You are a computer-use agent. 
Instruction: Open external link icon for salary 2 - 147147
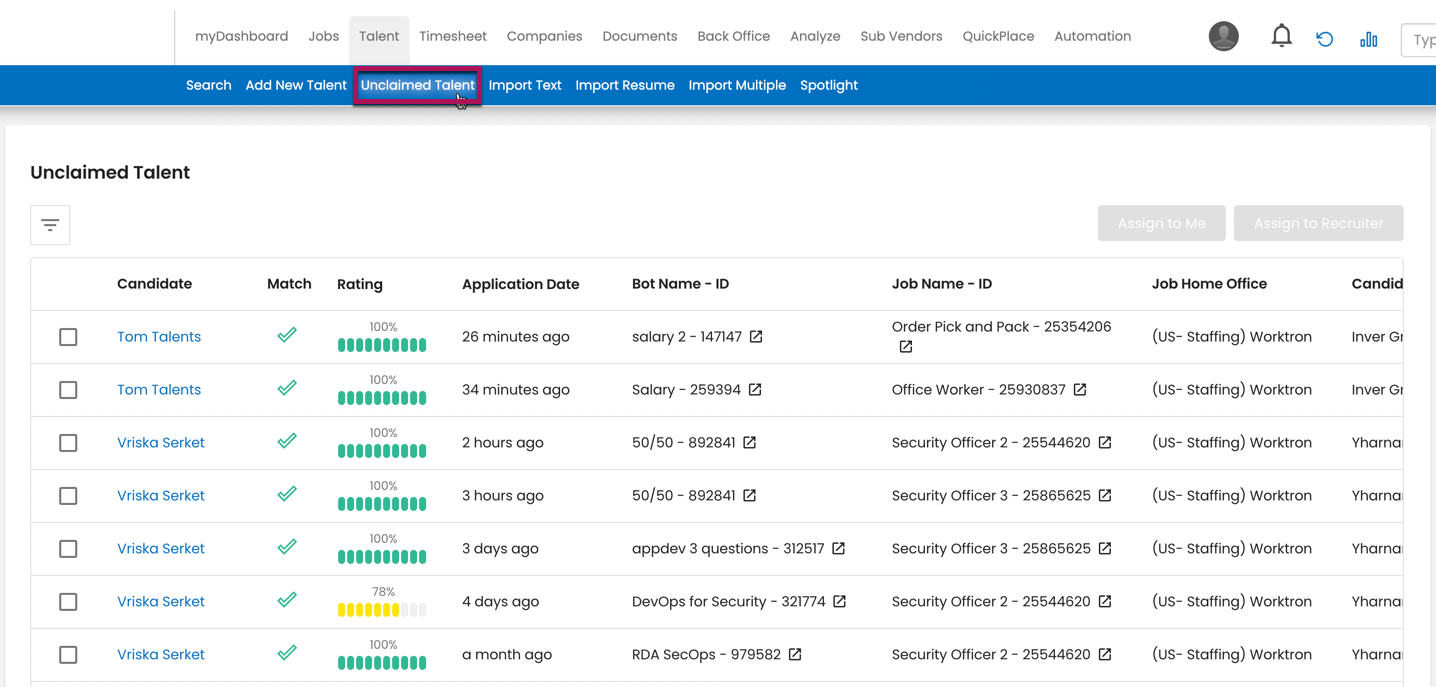coord(756,337)
